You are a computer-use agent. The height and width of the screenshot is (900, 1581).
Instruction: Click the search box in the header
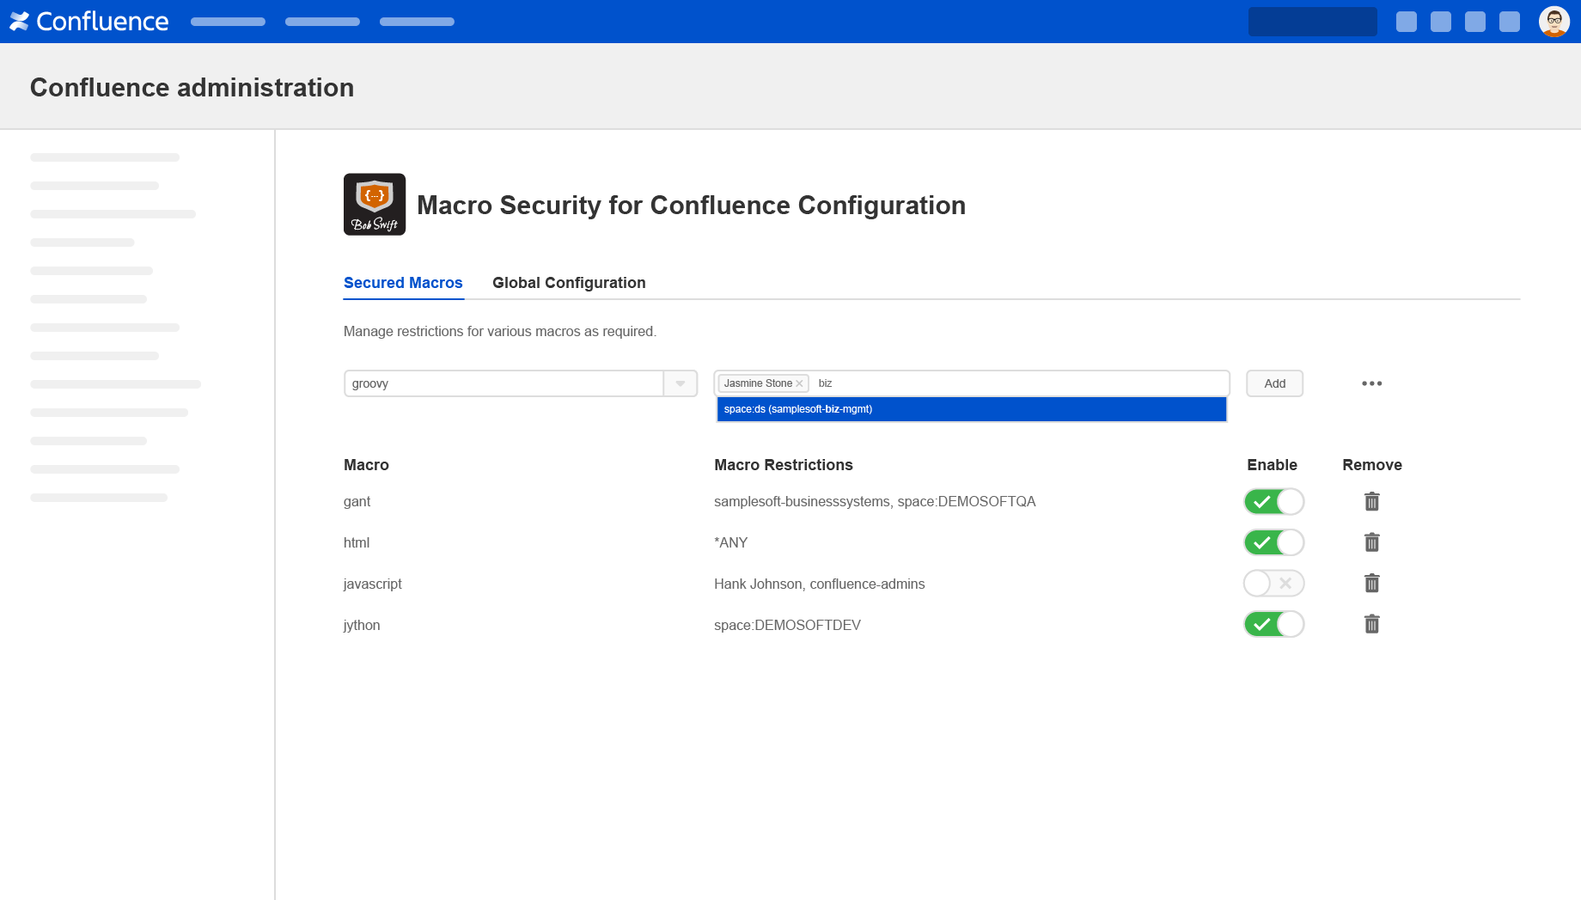[x=1312, y=21]
